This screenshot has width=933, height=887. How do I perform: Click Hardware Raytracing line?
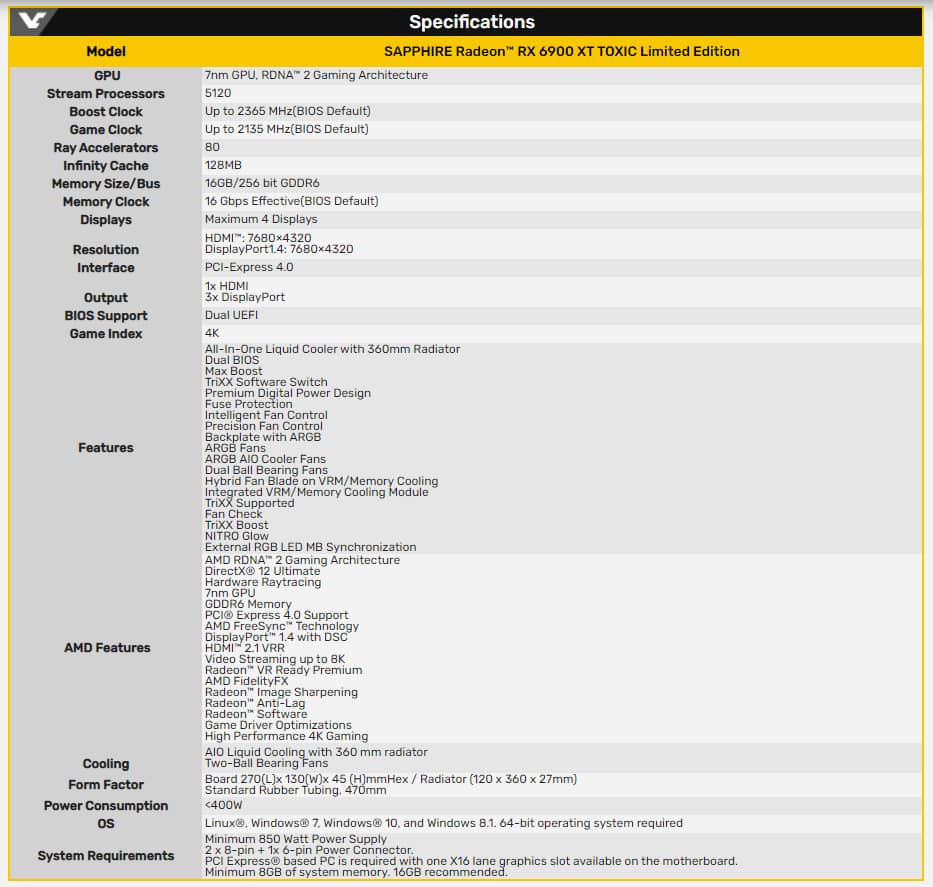pos(263,582)
